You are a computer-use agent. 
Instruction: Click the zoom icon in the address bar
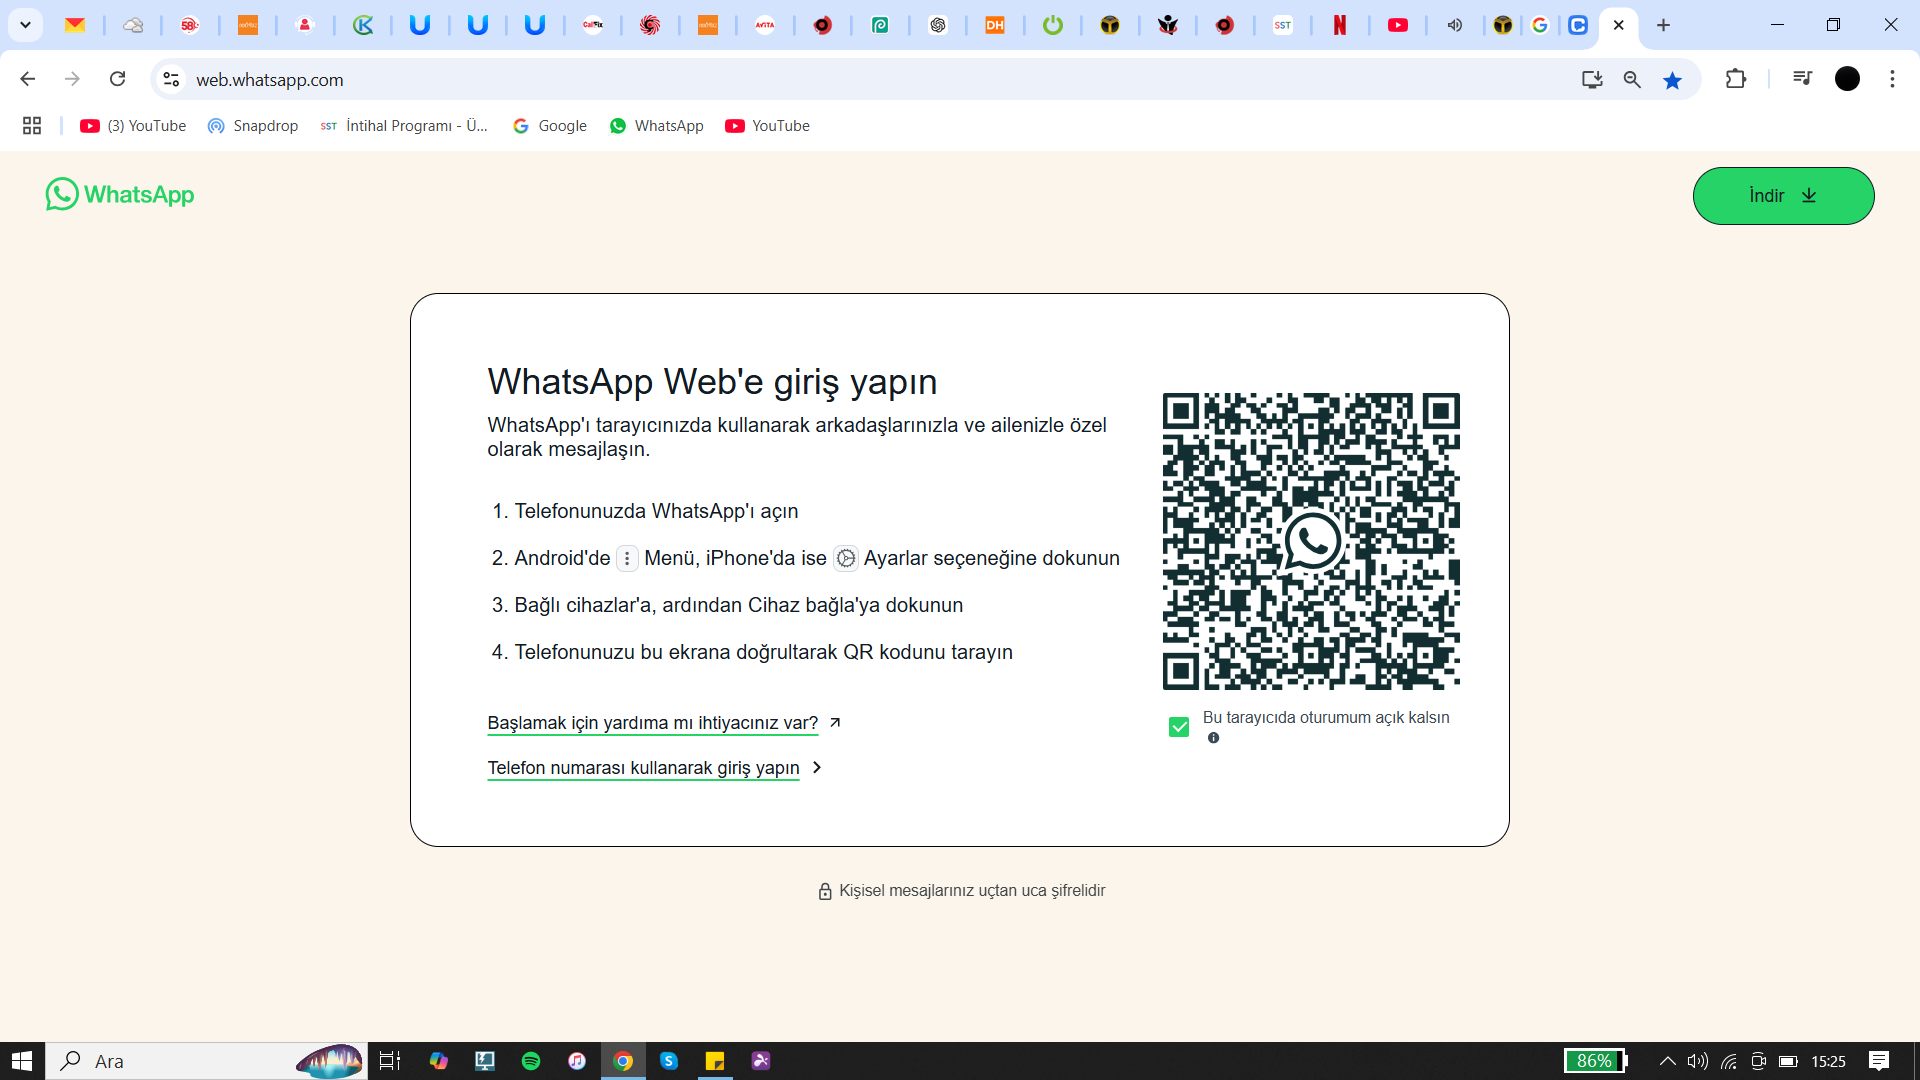(x=1633, y=80)
